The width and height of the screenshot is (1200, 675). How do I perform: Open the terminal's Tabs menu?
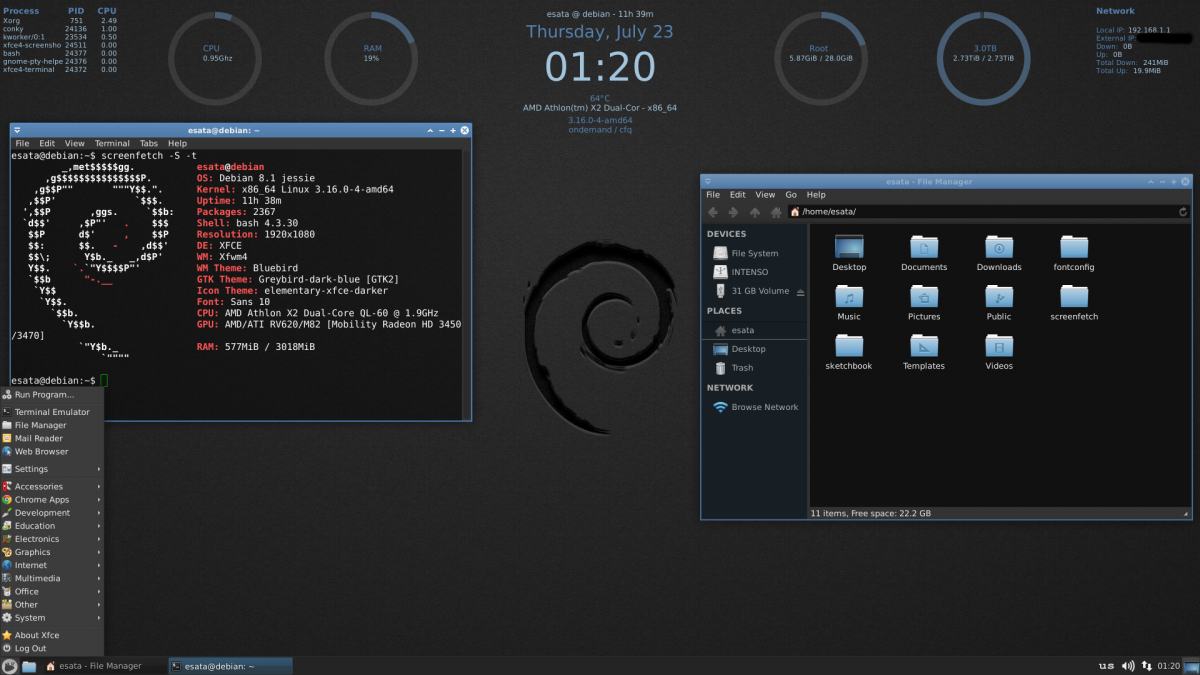tap(148, 144)
